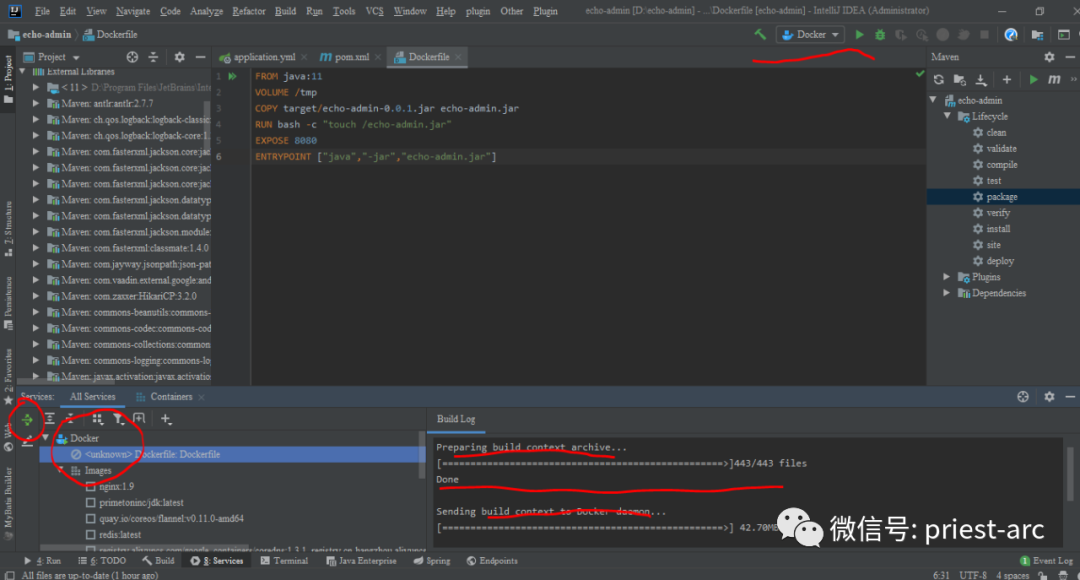
Task: Add Maven project with plus icon
Action: click(x=1006, y=79)
